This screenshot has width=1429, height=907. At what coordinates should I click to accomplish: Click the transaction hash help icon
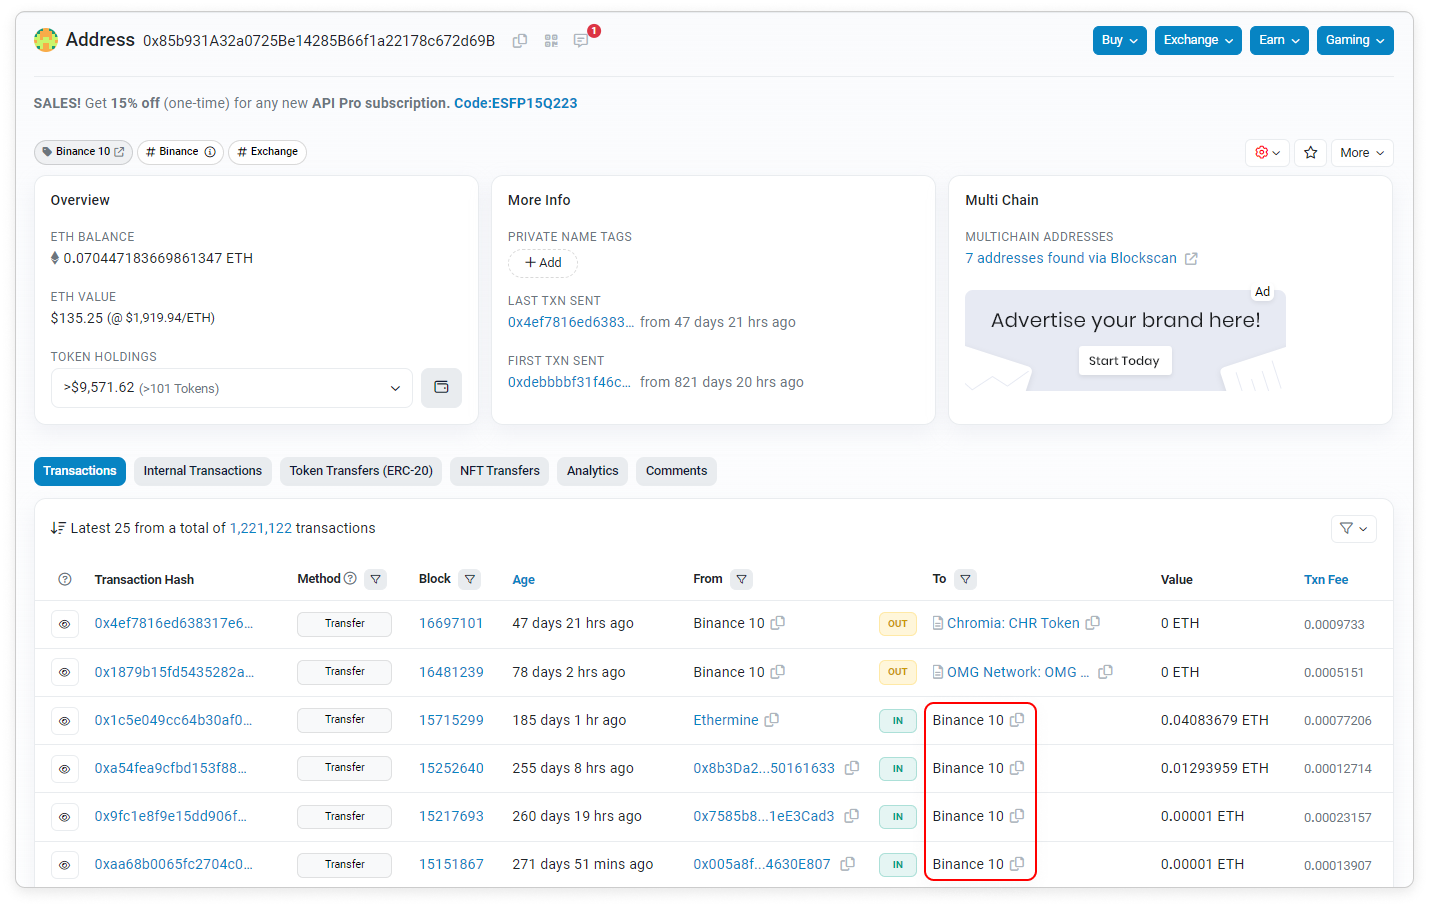click(65, 580)
